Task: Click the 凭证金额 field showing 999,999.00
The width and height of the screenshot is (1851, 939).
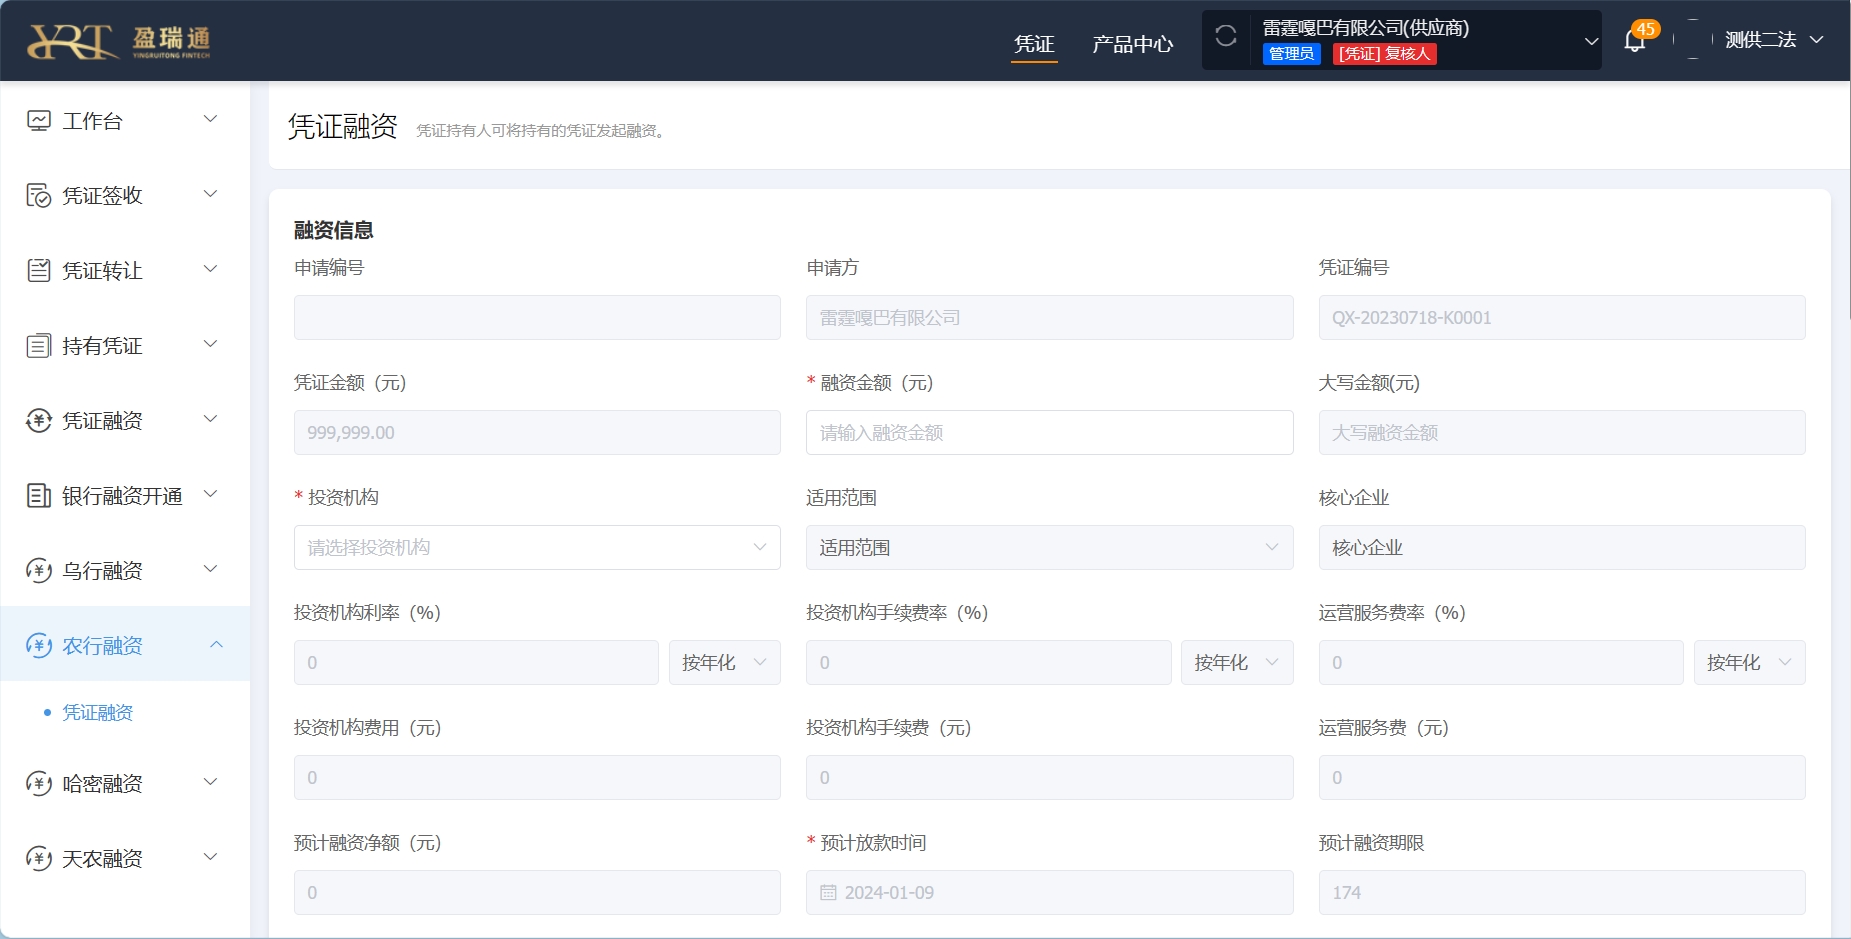Action: 537,432
